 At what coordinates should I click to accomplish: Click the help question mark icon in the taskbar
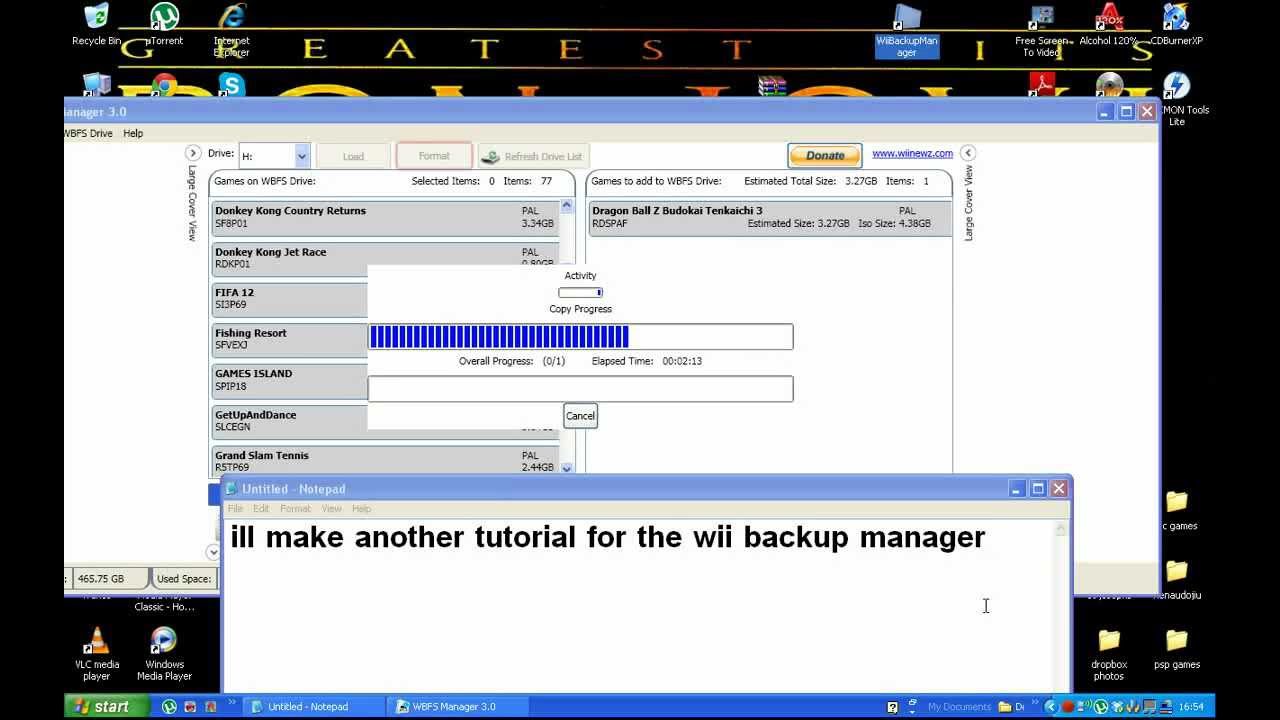tap(893, 707)
